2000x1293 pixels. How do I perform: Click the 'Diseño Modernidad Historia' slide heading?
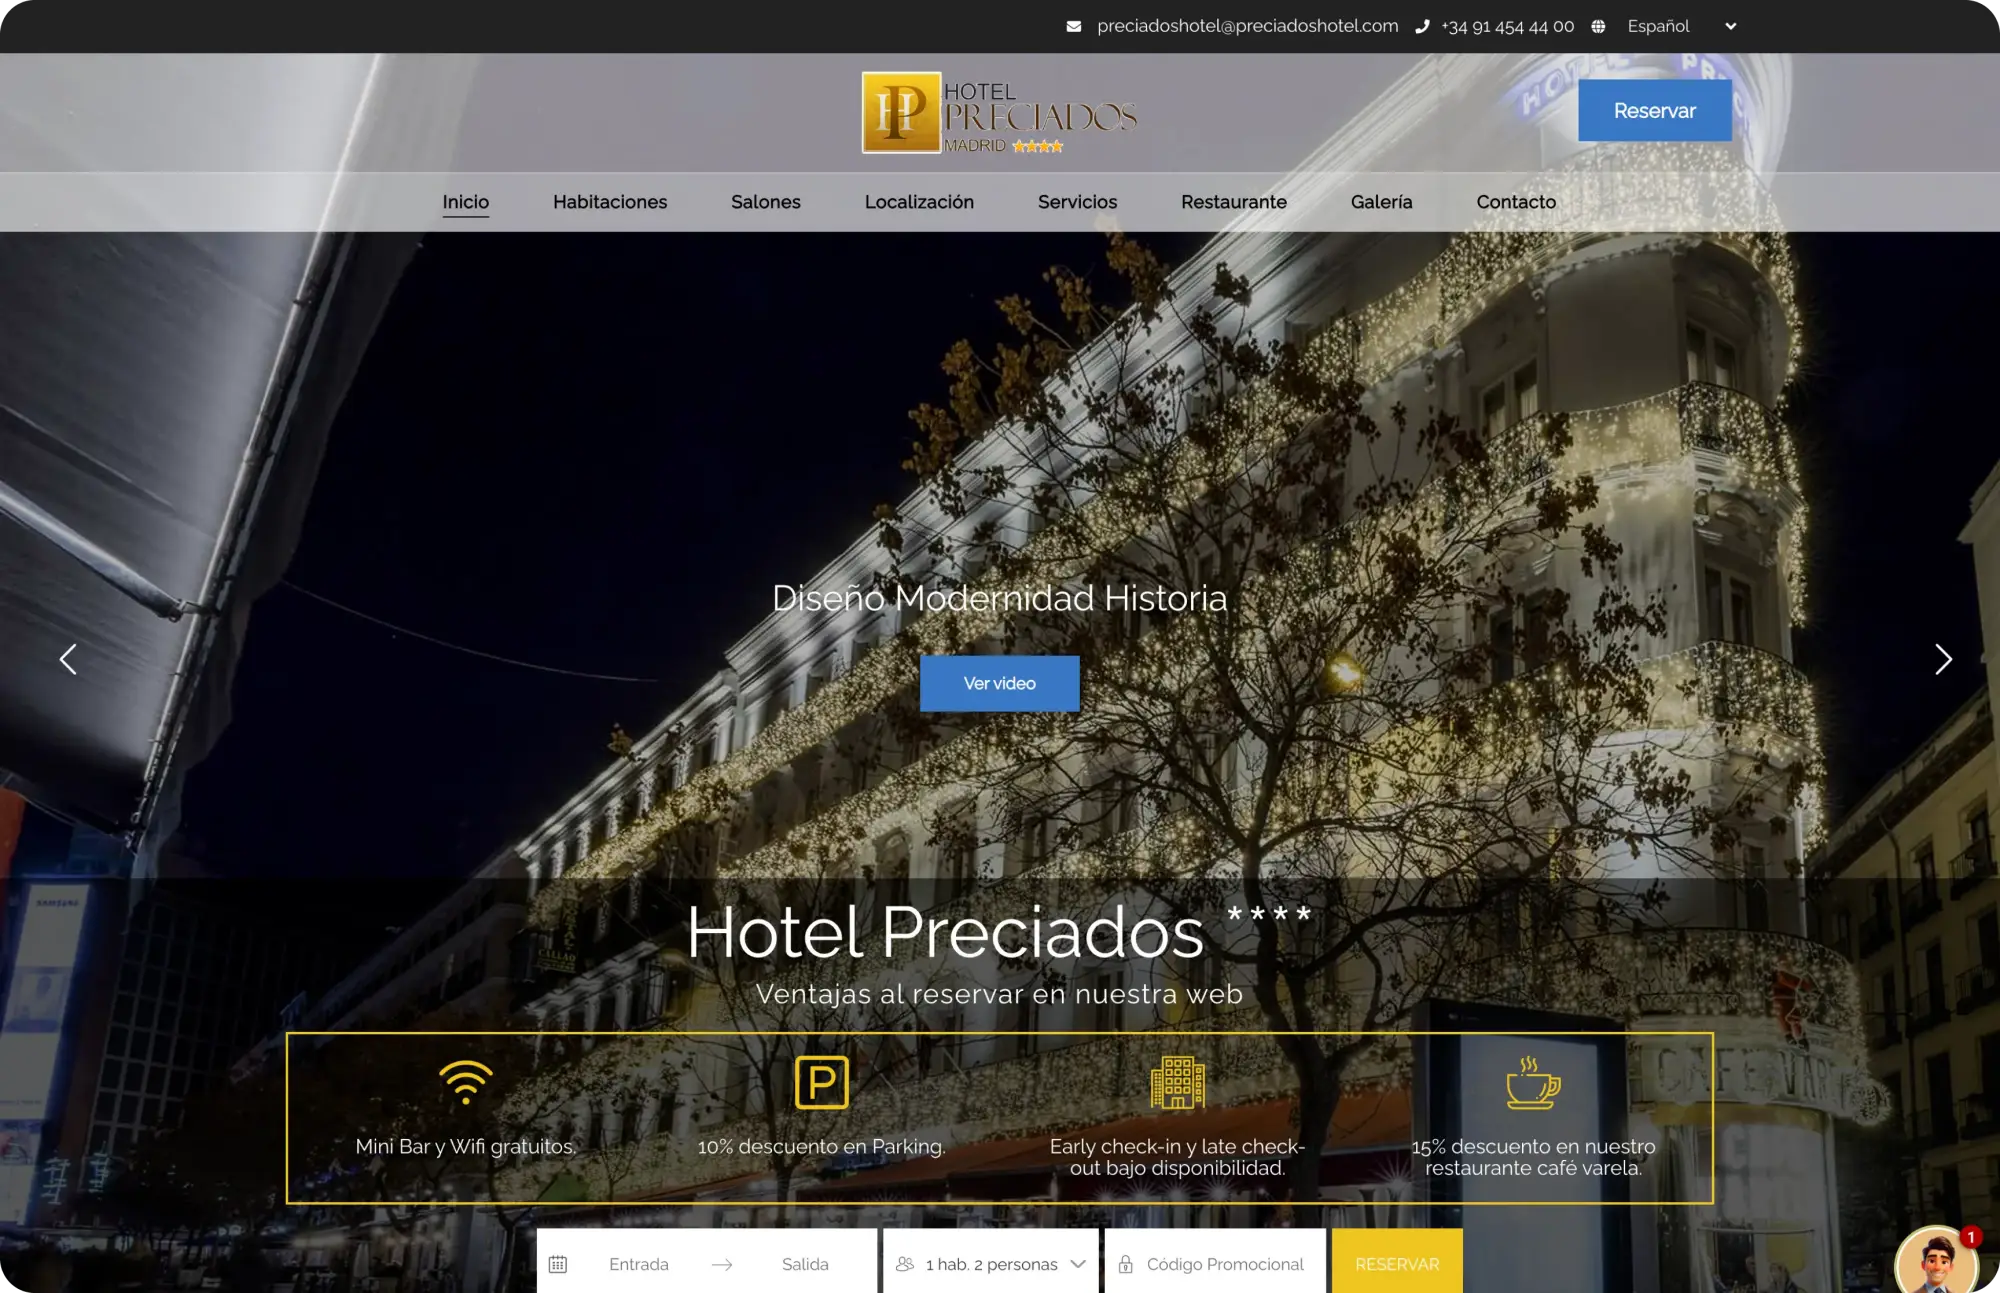point(1000,598)
